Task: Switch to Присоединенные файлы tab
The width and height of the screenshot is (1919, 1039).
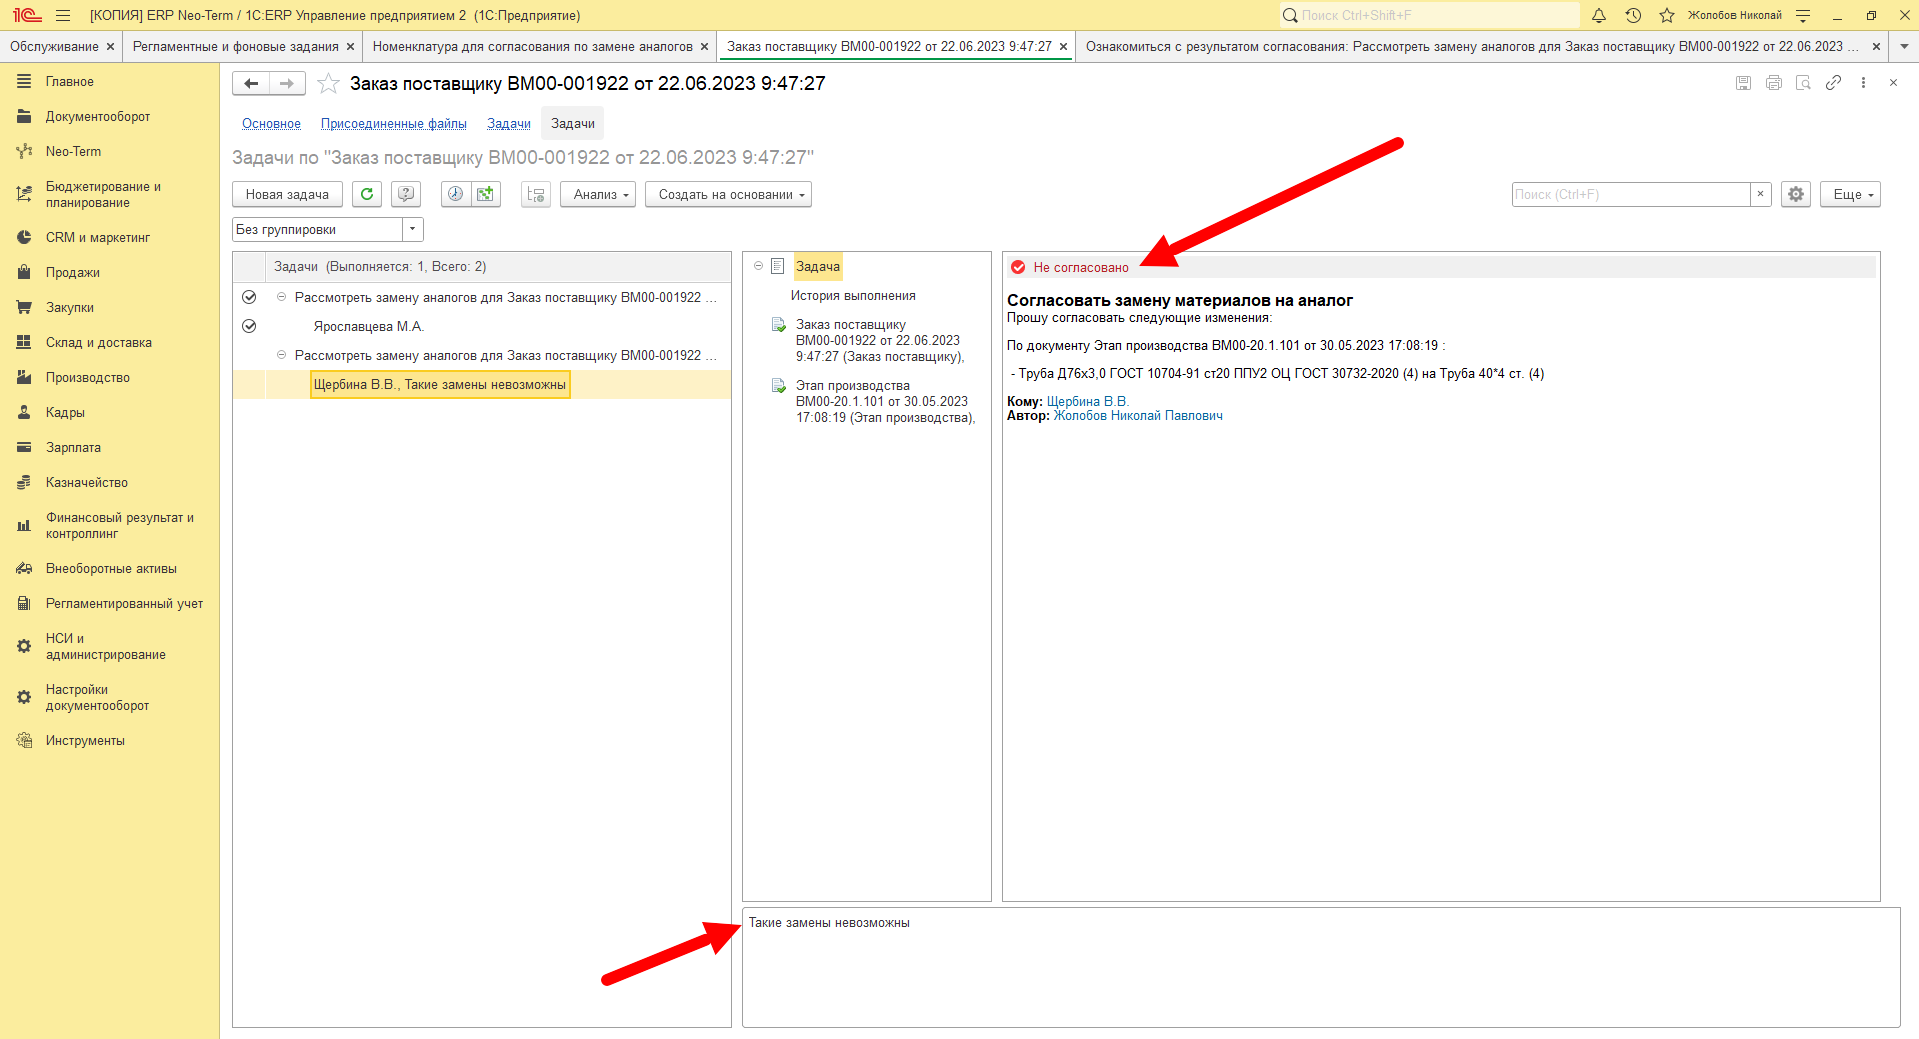Action: (394, 124)
